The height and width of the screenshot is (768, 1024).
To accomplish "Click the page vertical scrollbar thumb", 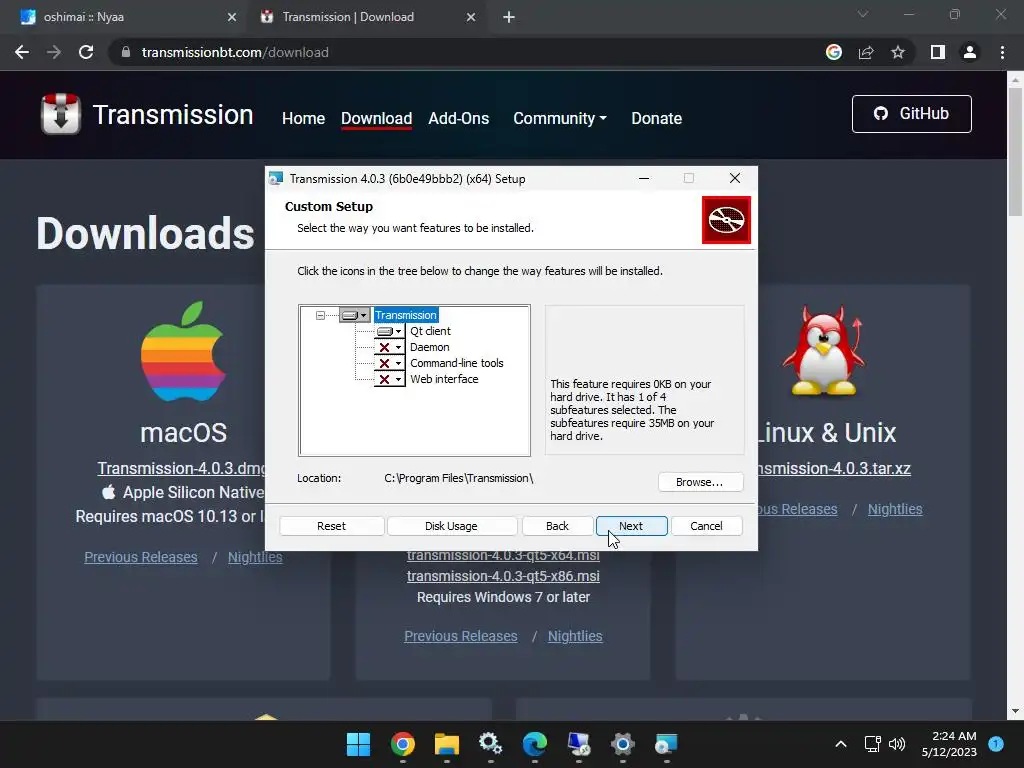I will tap(1015, 152).
